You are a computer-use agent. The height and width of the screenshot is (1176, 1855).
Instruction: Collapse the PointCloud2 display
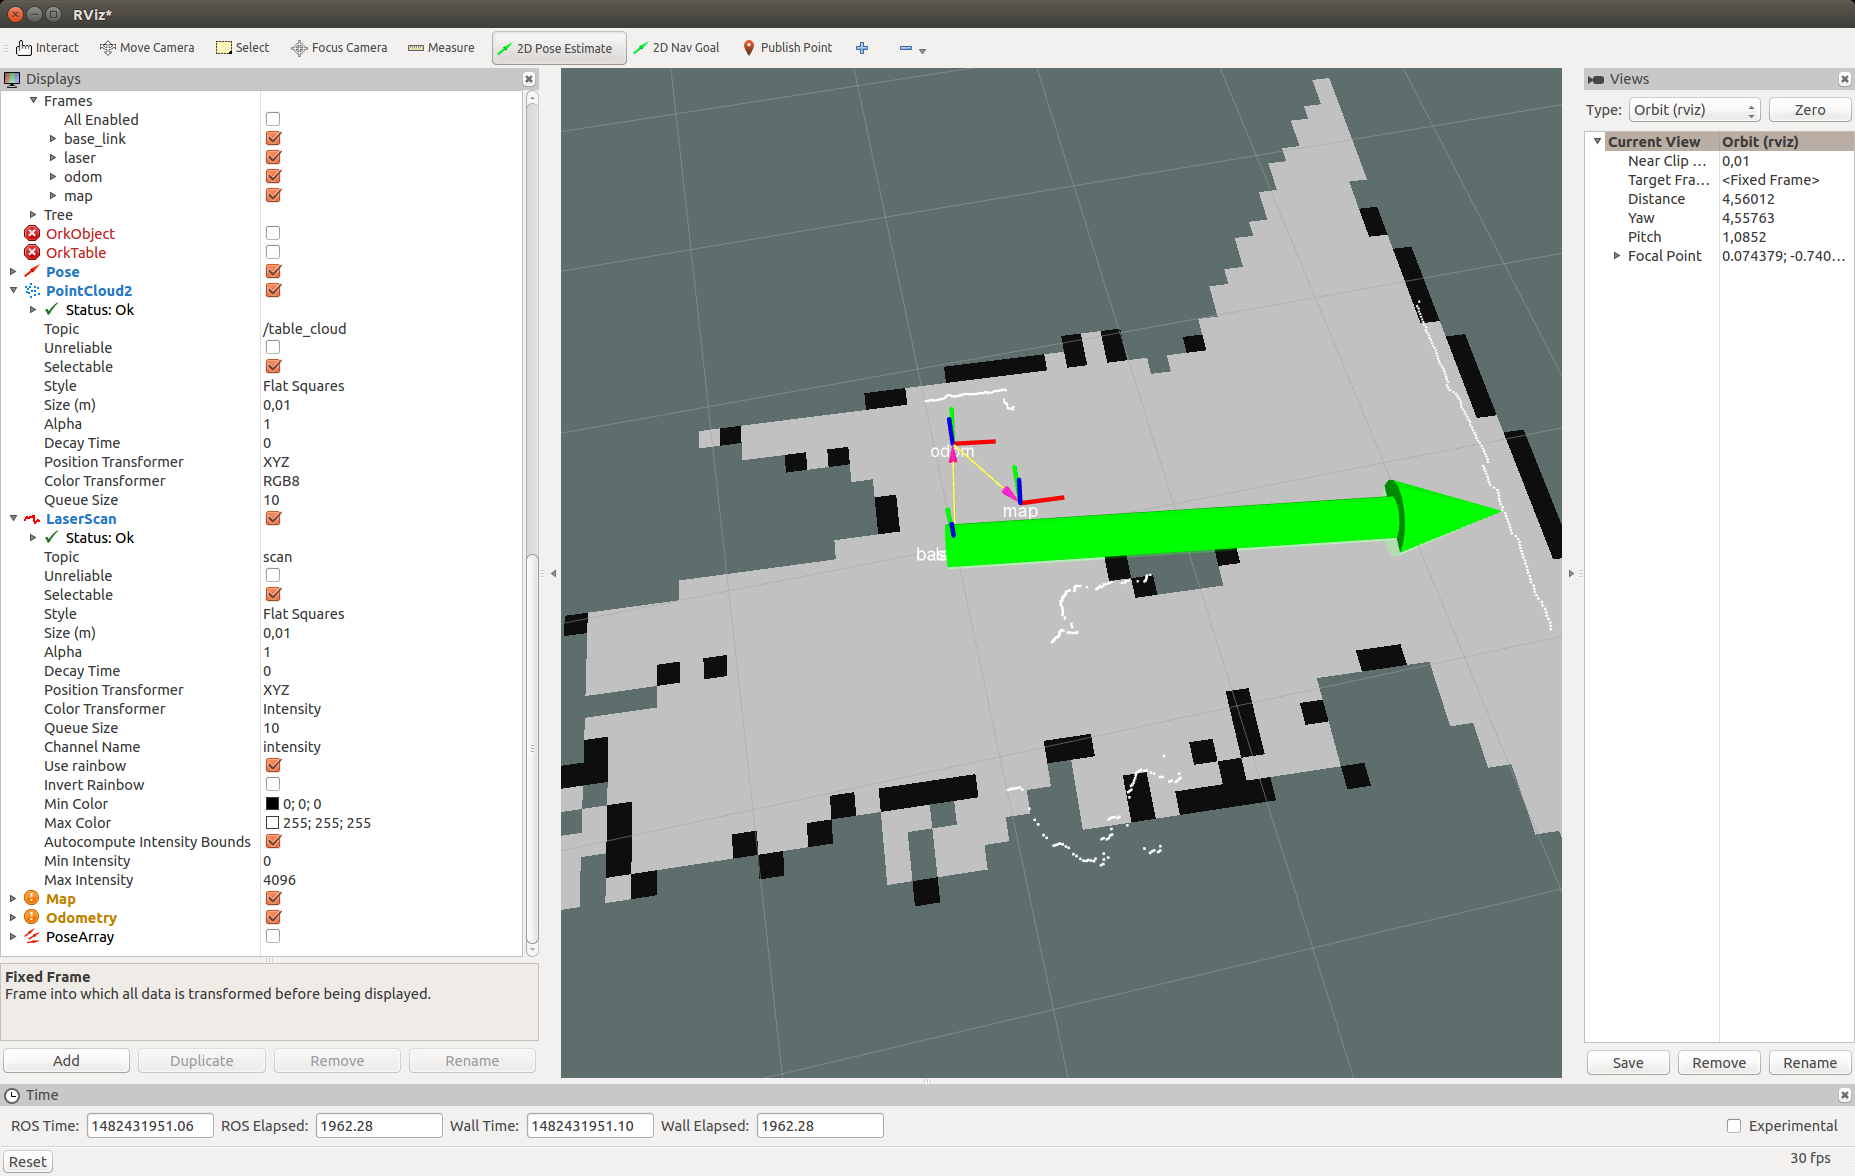tap(13, 290)
